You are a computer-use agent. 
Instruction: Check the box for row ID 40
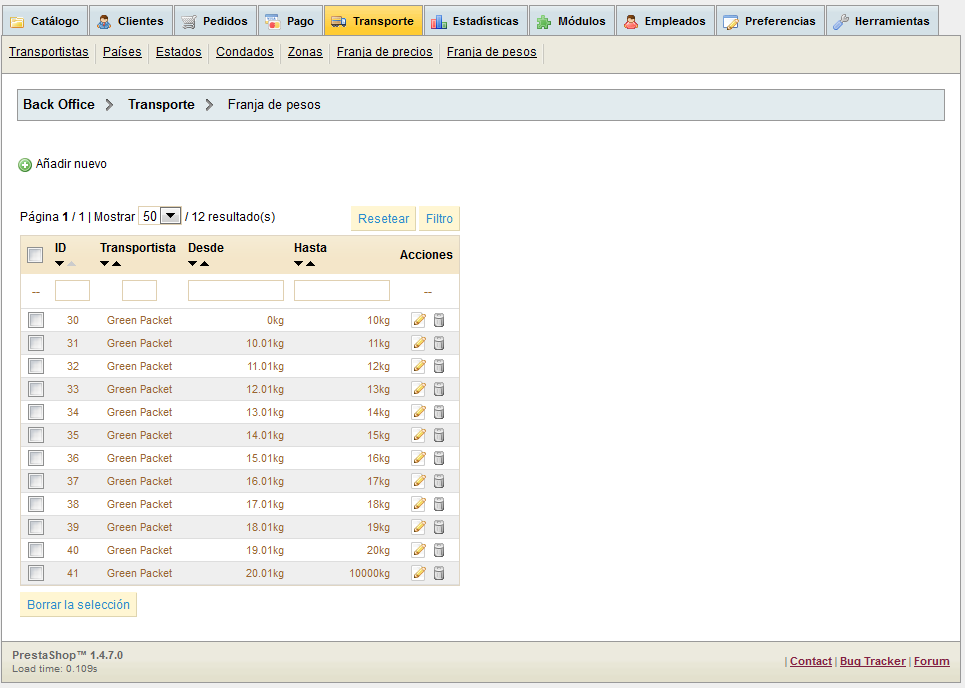click(36, 550)
